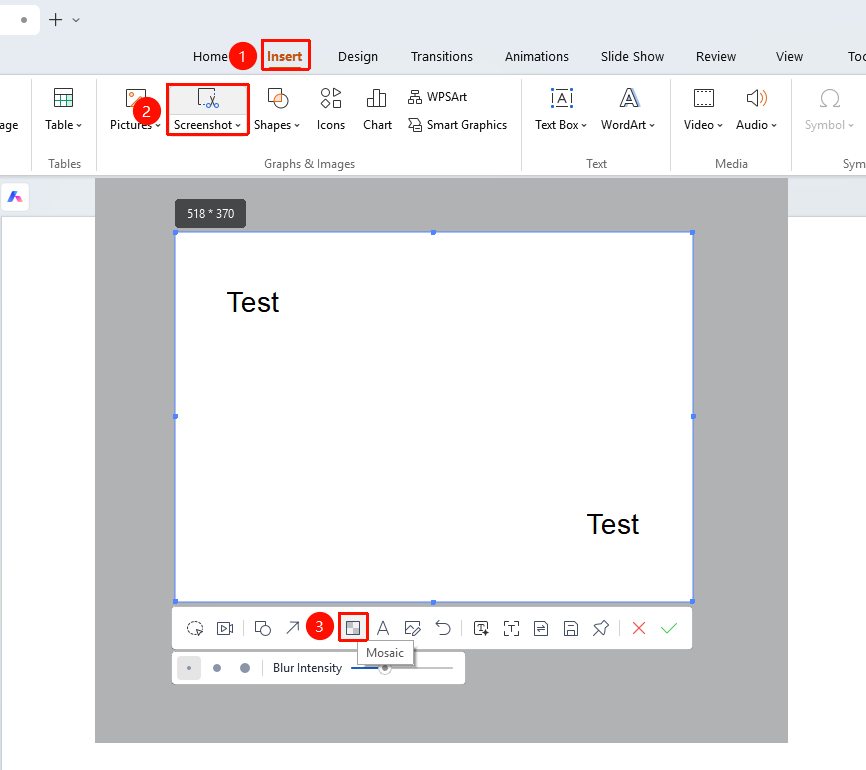
Task: Click the WPS AI logo icon at left
Action: coord(15,197)
